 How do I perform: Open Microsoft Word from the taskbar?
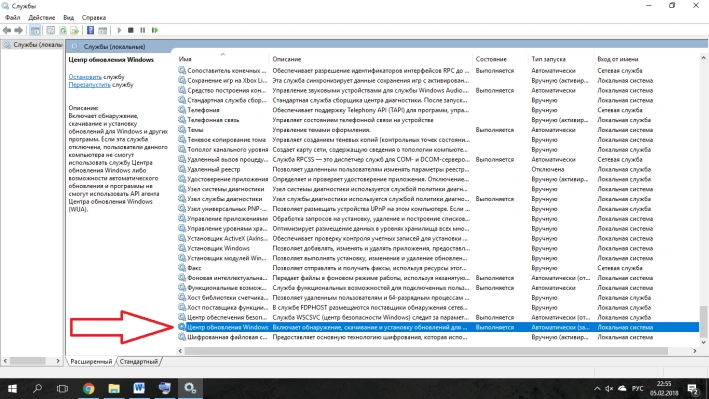[x=139, y=389]
